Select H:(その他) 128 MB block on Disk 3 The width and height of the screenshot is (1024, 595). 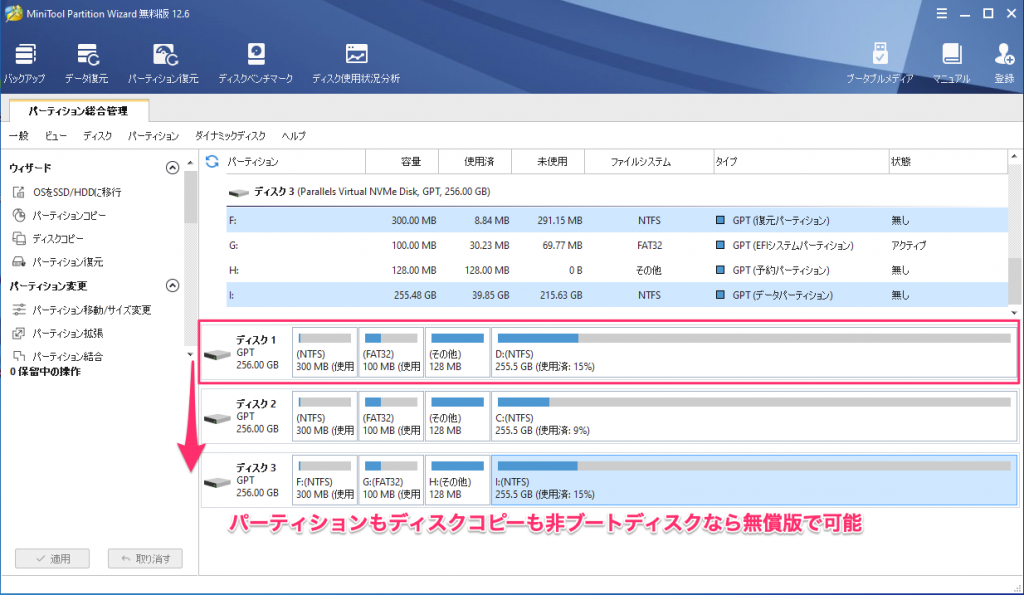(457, 480)
